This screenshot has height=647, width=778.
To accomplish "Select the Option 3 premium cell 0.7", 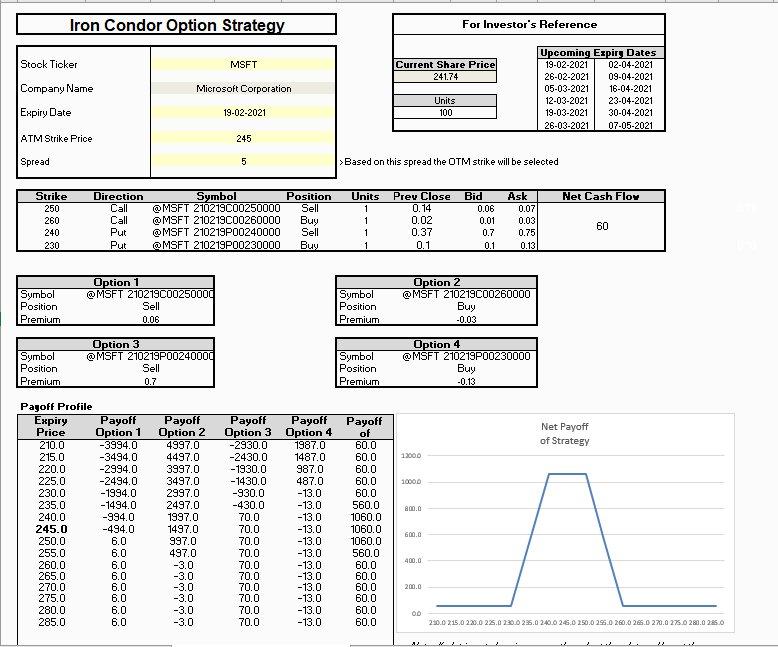I will [151, 381].
